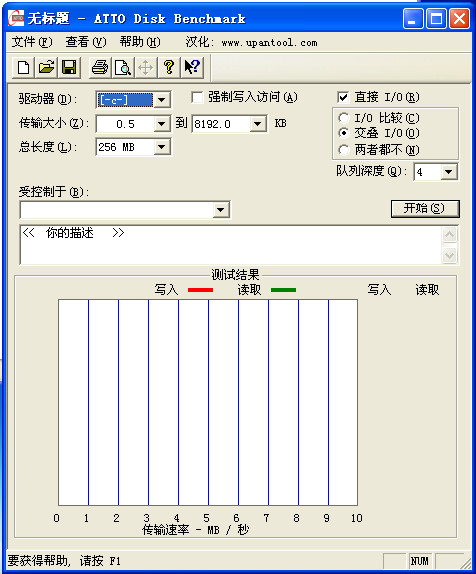This screenshot has width=476, height=574.
Task: Select the I/O 比较(C) radio button
Action: point(343,118)
